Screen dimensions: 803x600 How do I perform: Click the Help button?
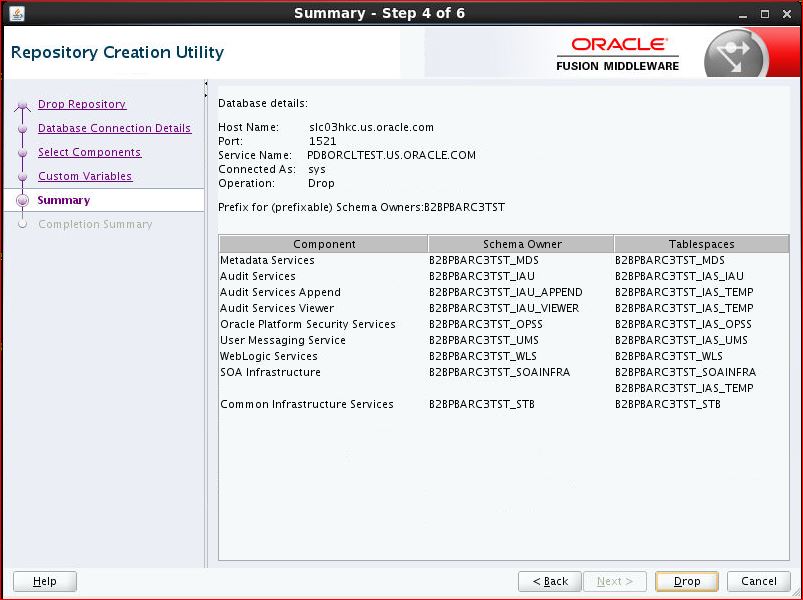click(45, 581)
